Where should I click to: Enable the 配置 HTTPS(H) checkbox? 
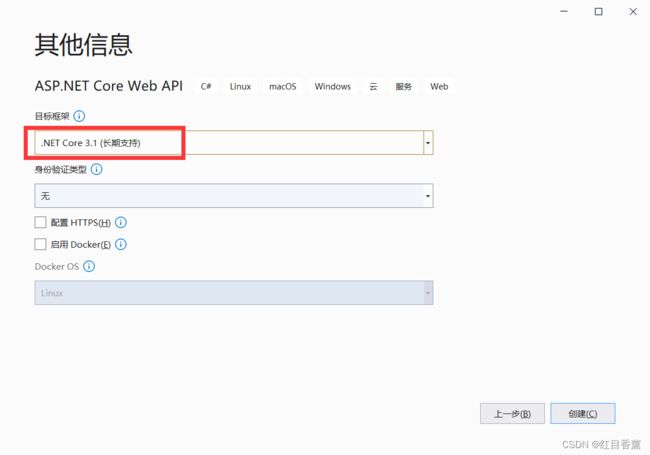[x=41, y=223]
